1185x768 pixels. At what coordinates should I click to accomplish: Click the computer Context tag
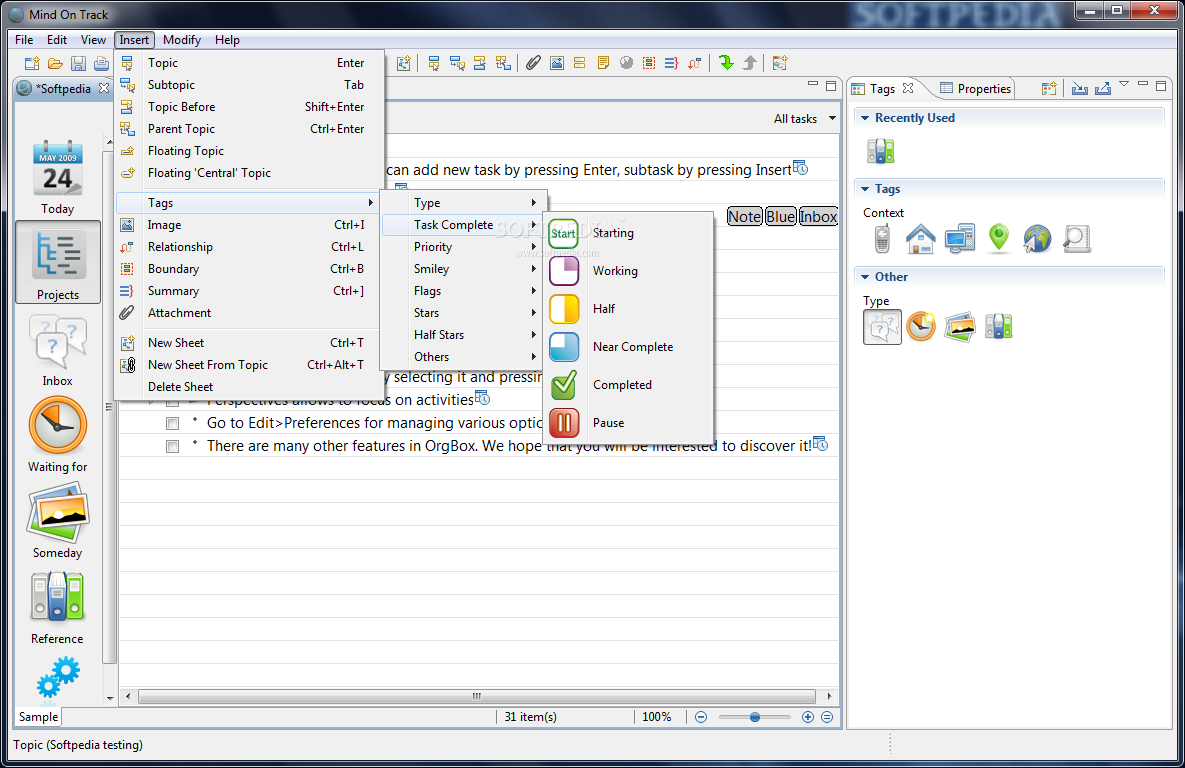pyautogui.click(x=960, y=239)
